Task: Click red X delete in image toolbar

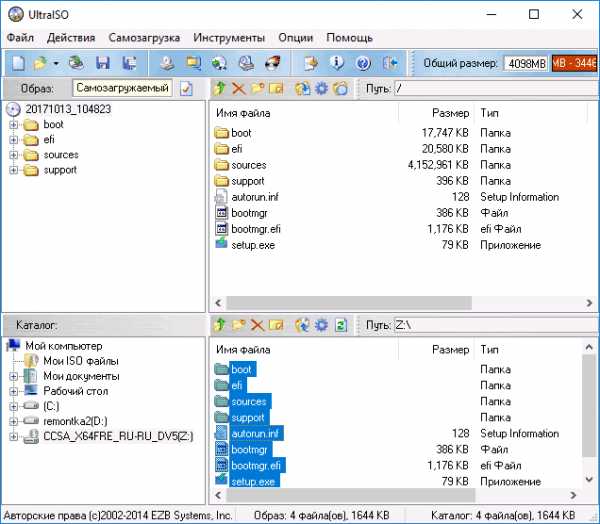Action: coord(239,89)
